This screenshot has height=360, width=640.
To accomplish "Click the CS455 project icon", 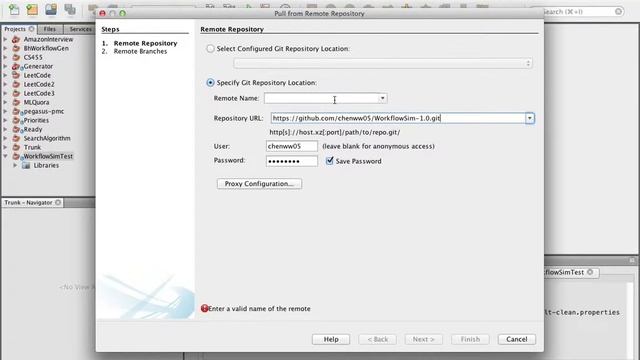I will (x=16, y=58).
